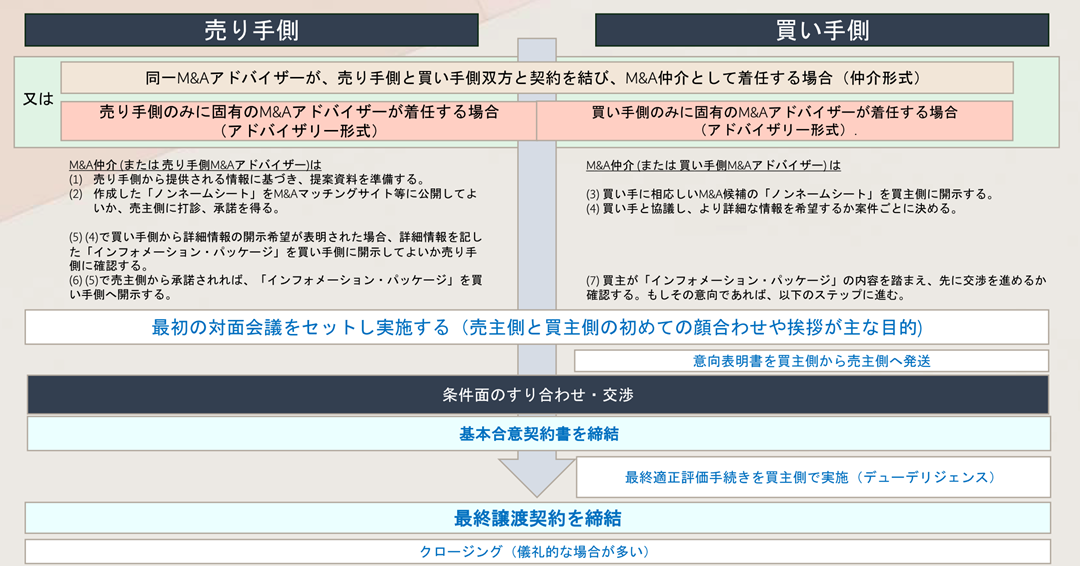Click step (3) disclosing ノンネームシート to buyer
The width and height of the screenshot is (1080, 566).
click(x=789, y=194)
